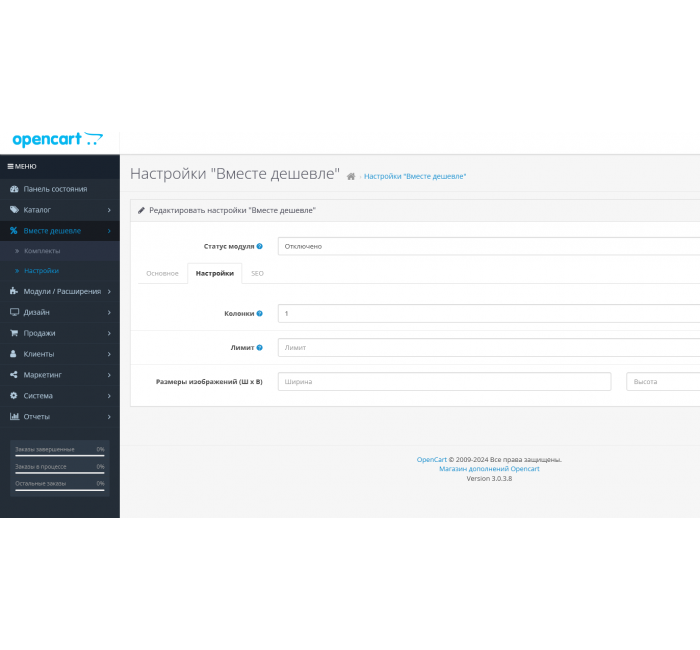
Task: Click the puzzle icon beside Модули / Расширения
Action: pyautogui.click(x=14, y=291)
